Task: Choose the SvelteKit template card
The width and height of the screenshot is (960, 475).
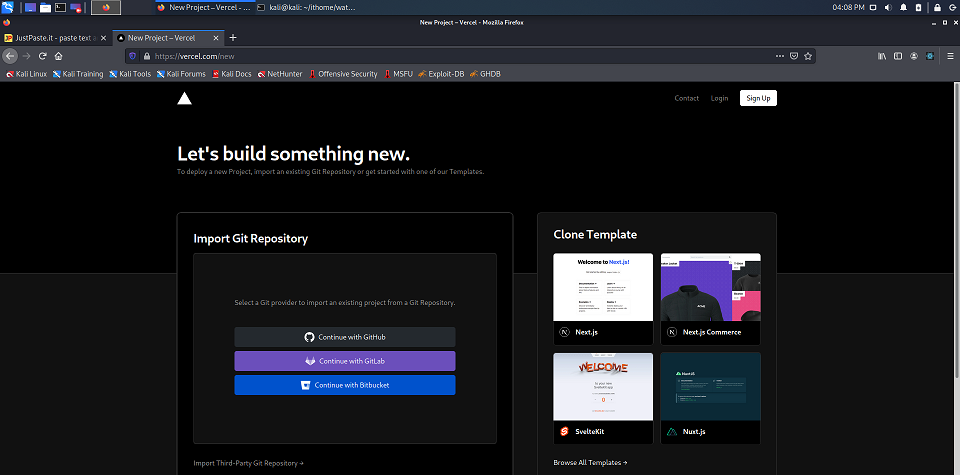Action: [603, 398]
